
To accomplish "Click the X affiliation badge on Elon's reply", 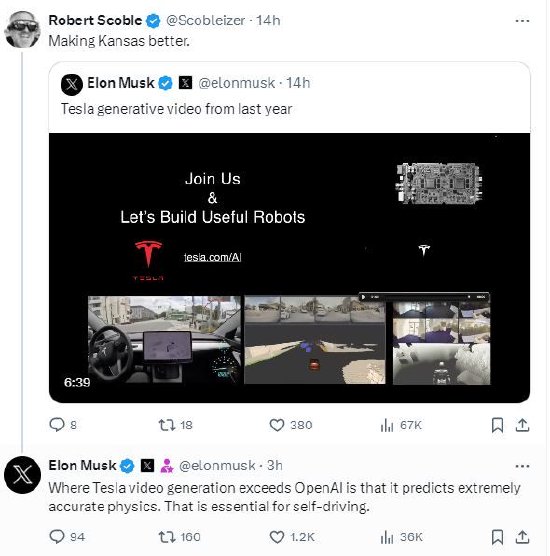I will point(148,465).
